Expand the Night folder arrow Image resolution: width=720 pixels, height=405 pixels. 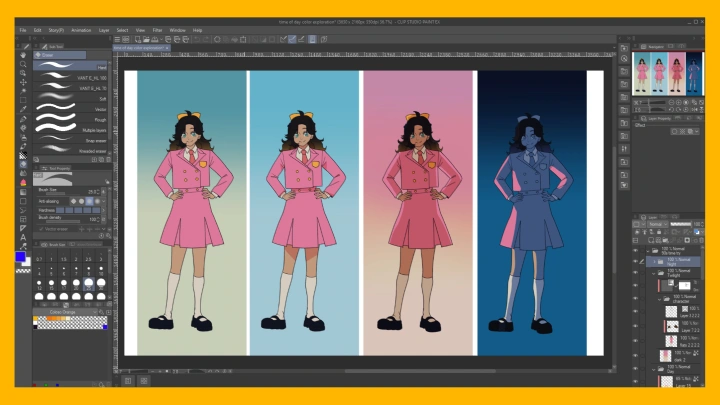click(x=654, y=262)
